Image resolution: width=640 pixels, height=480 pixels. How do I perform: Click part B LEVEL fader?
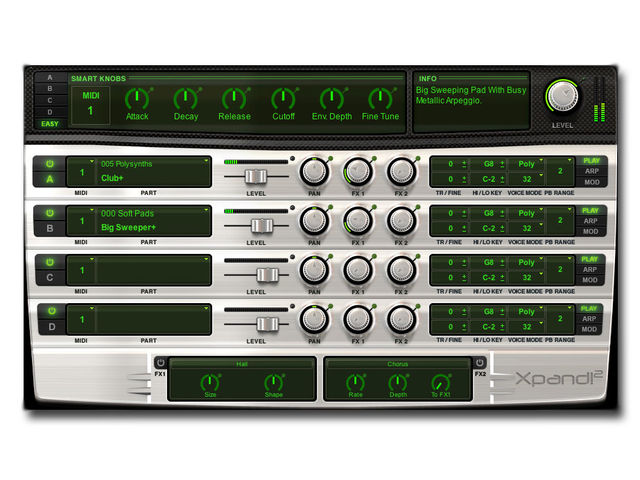pos(262,226)
